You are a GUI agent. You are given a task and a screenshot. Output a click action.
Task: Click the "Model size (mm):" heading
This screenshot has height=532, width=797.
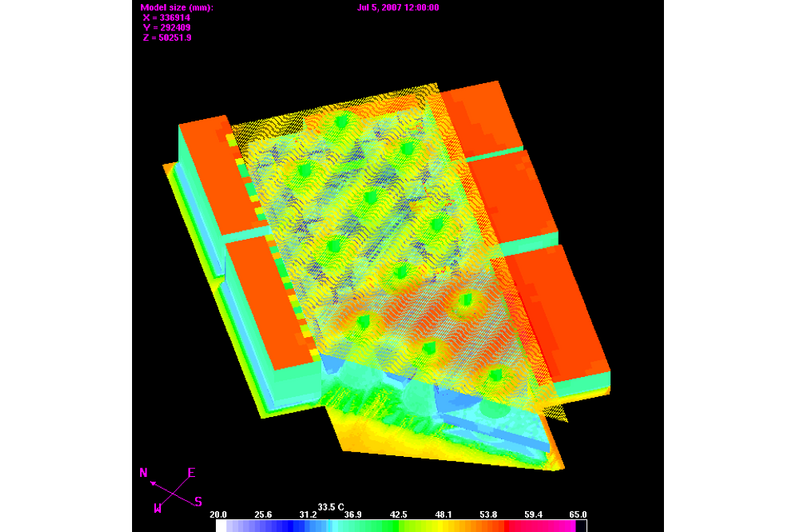pos(177,7)
